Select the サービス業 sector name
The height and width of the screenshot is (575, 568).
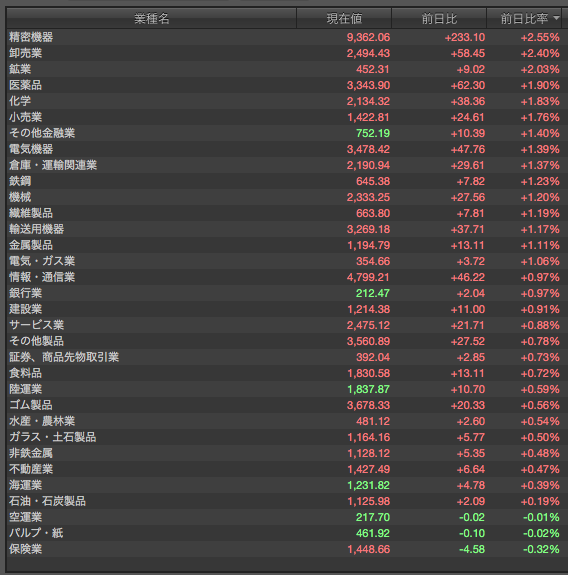[x=37, y=325]
